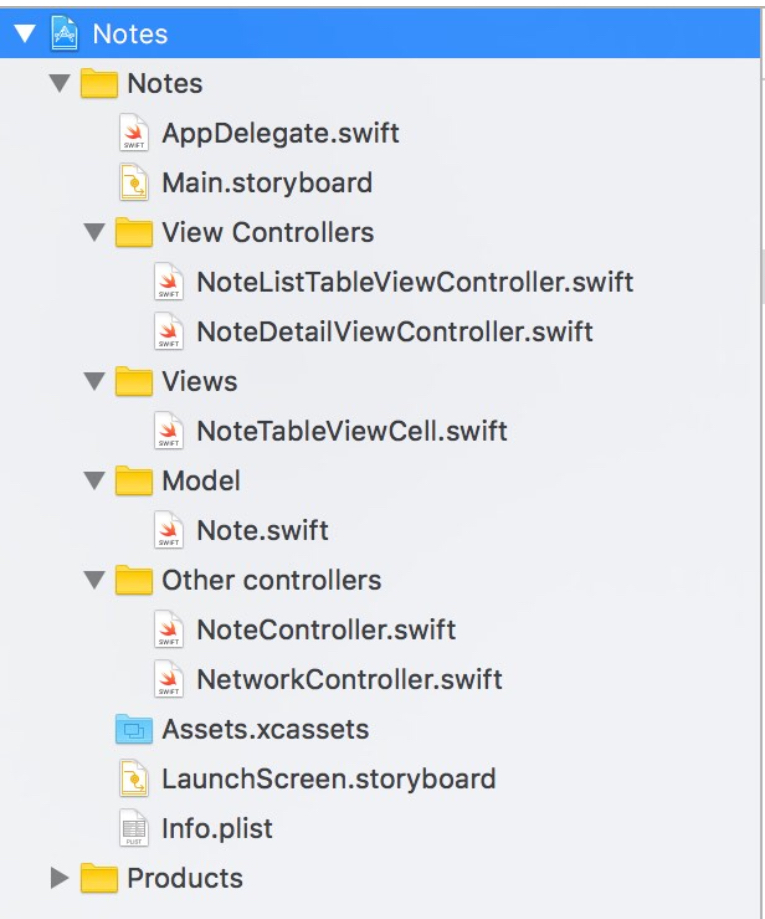Select the Notes group label
The image size is (765, 919).
pyautogui.click(x=165, y=83)
